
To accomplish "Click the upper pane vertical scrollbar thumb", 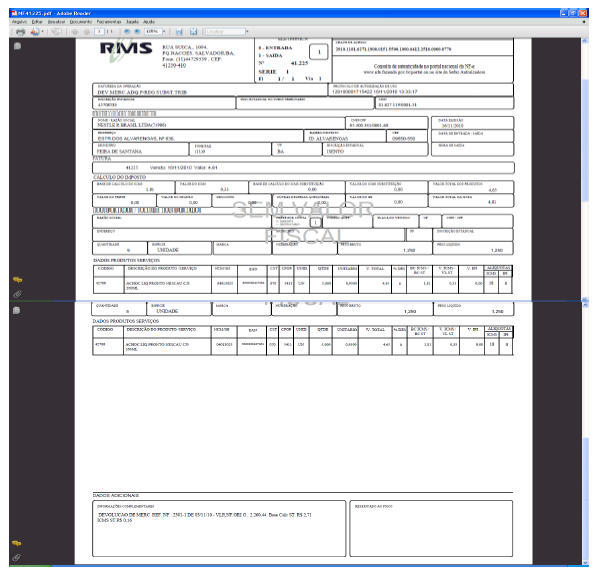I will pyautogui.click(x=585, y=140).
